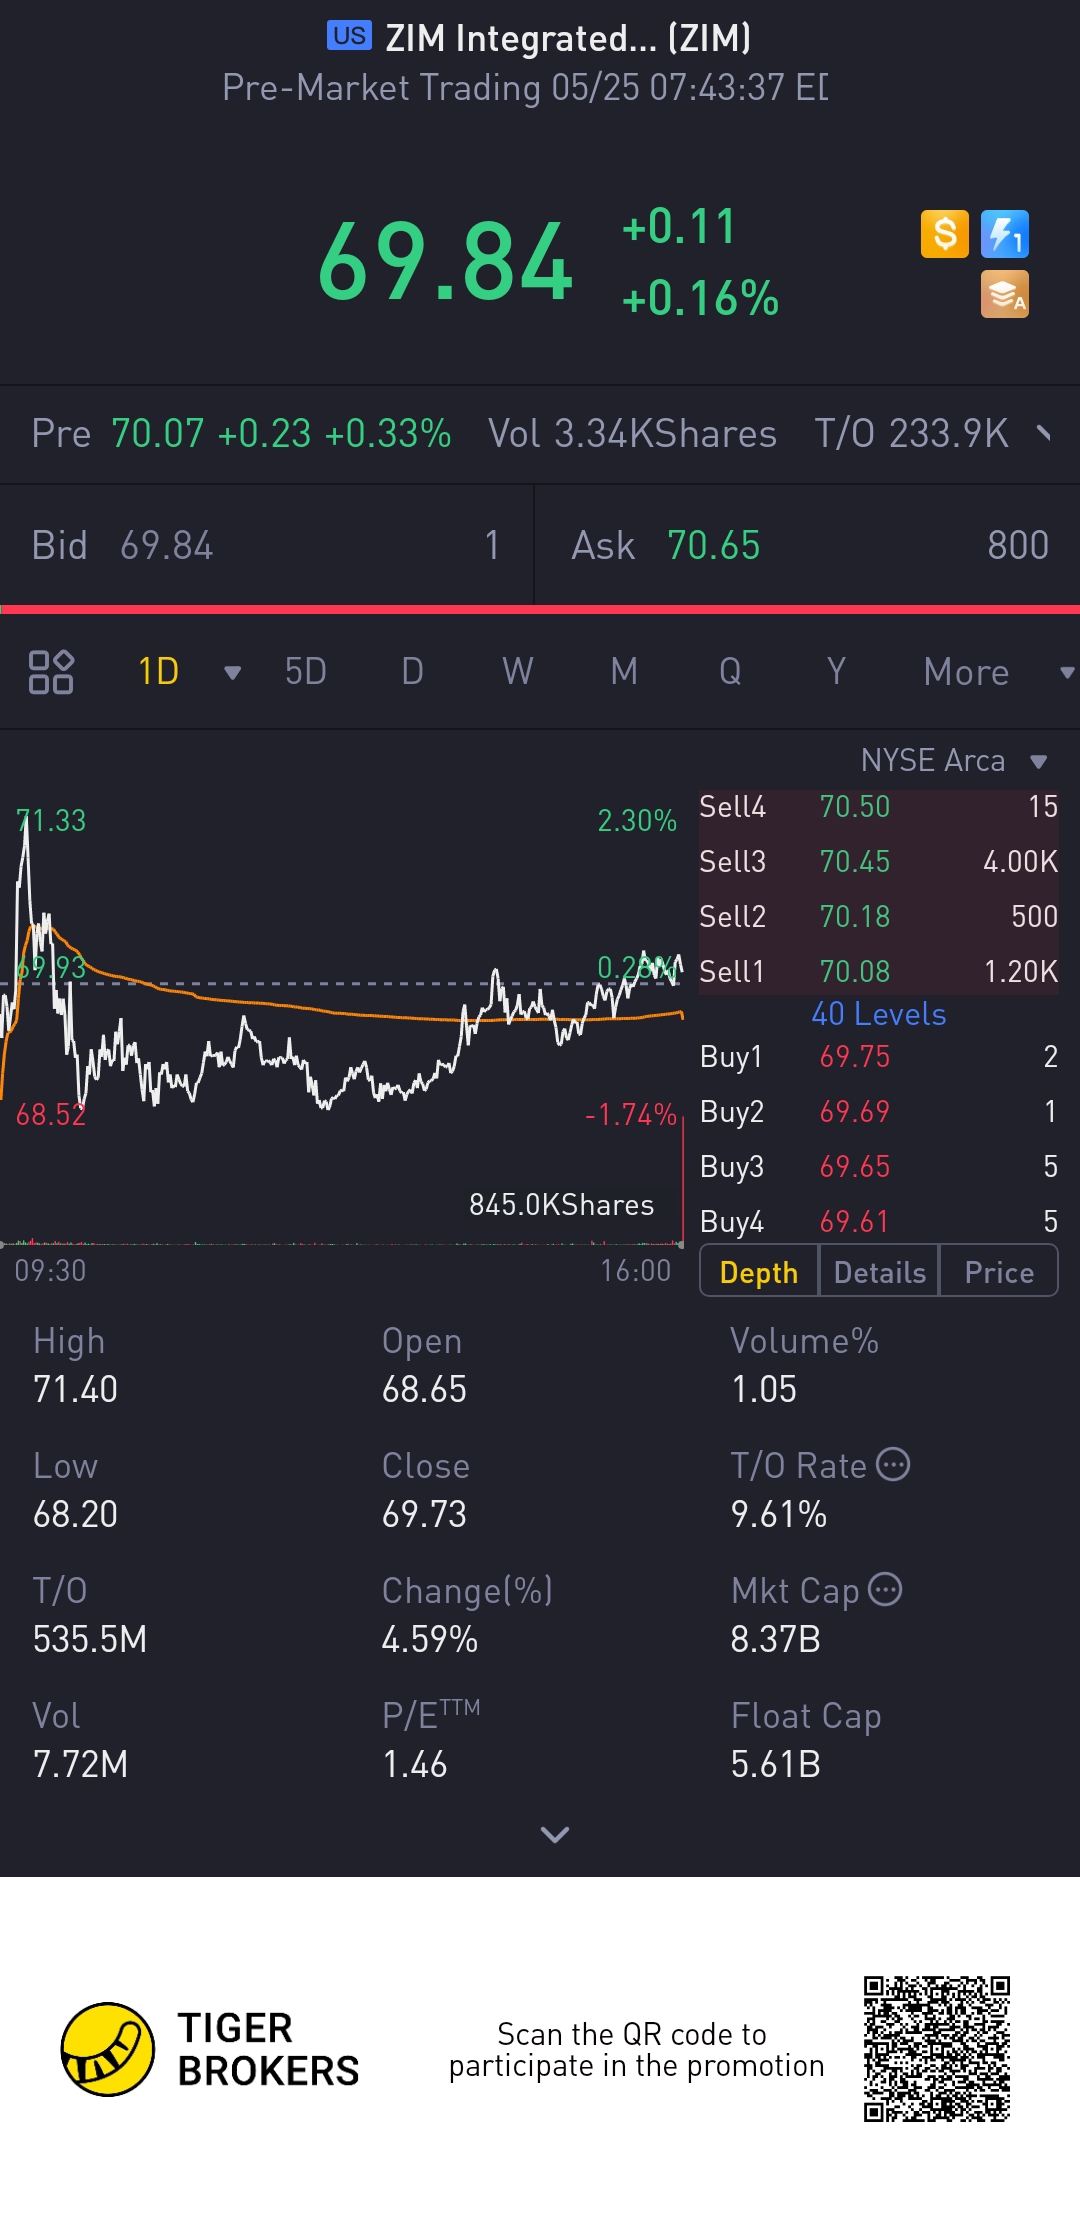Tap the Volume% 1.05 value
Image resolution: width=1080 pixels, height=2222 pixels.
[763, 1389]
